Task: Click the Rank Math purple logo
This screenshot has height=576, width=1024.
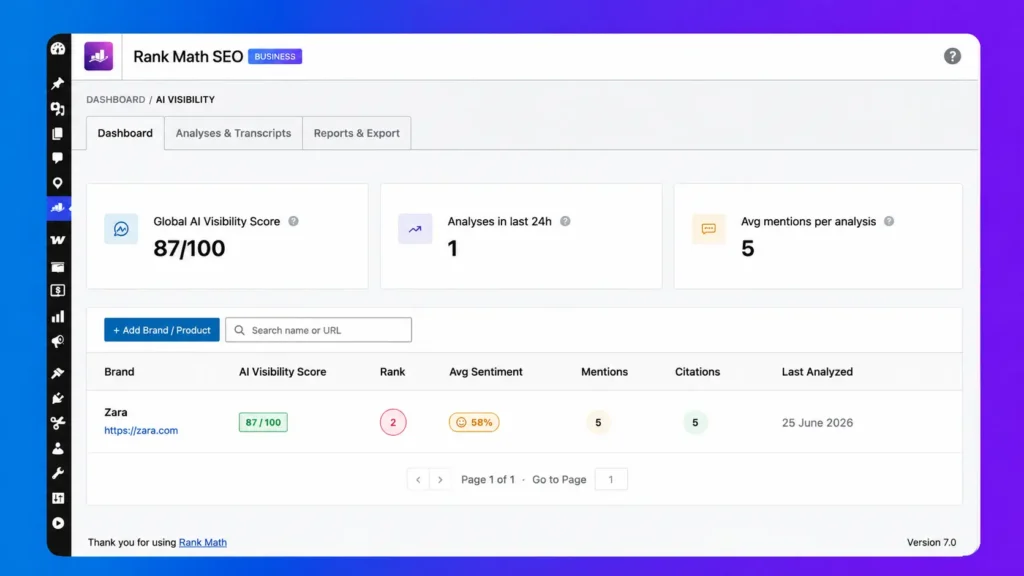Action: (99, 56)
